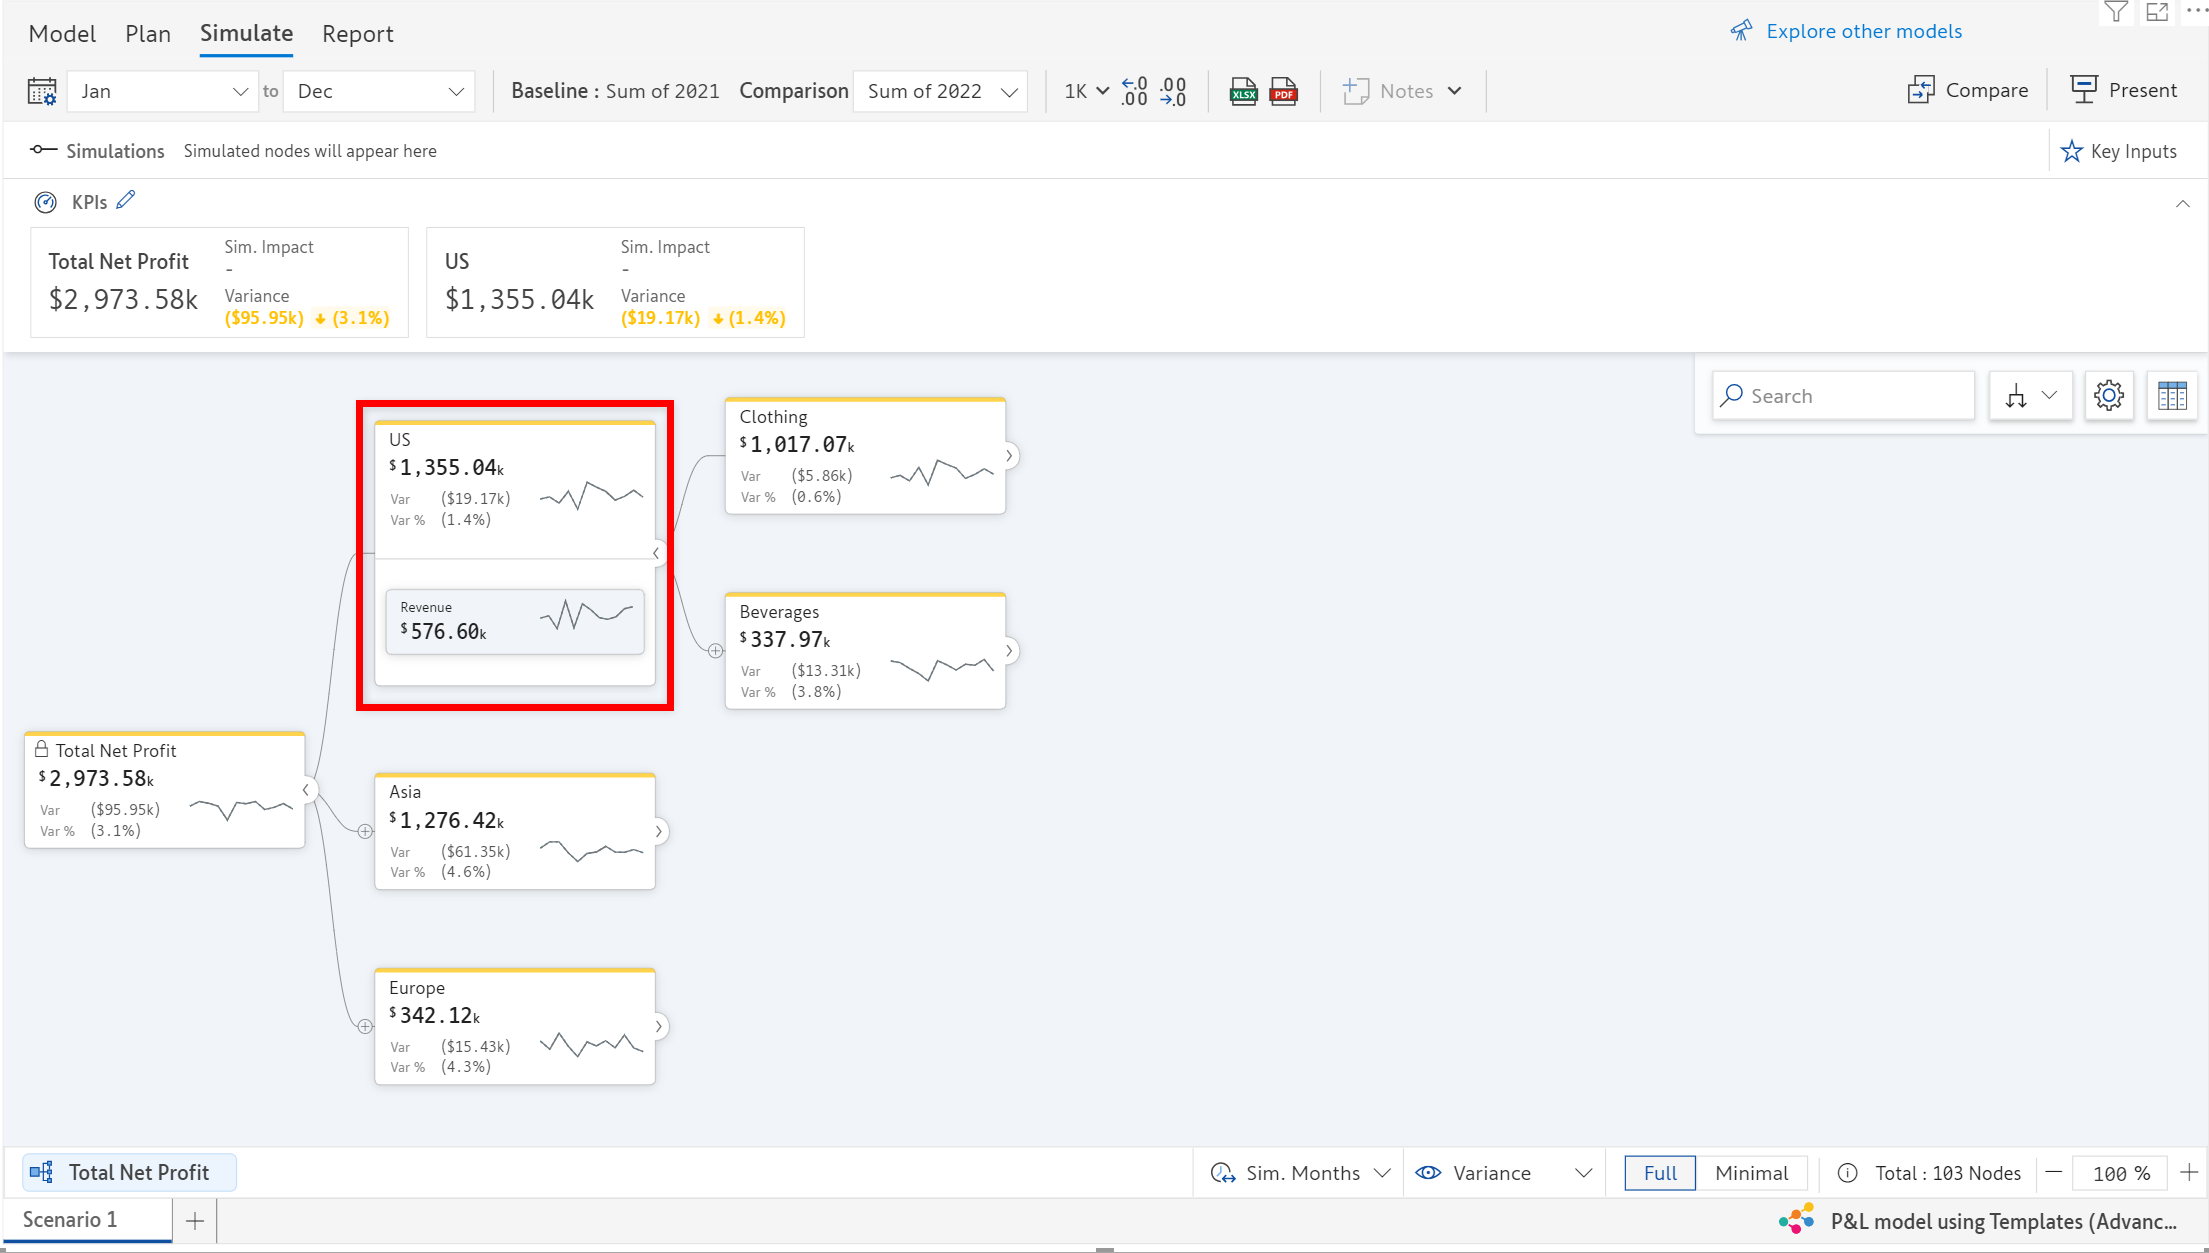Screen dimensions: 2209x1253
Task: Click the filter funnel icon
Action: click(x=2115, y=12)
